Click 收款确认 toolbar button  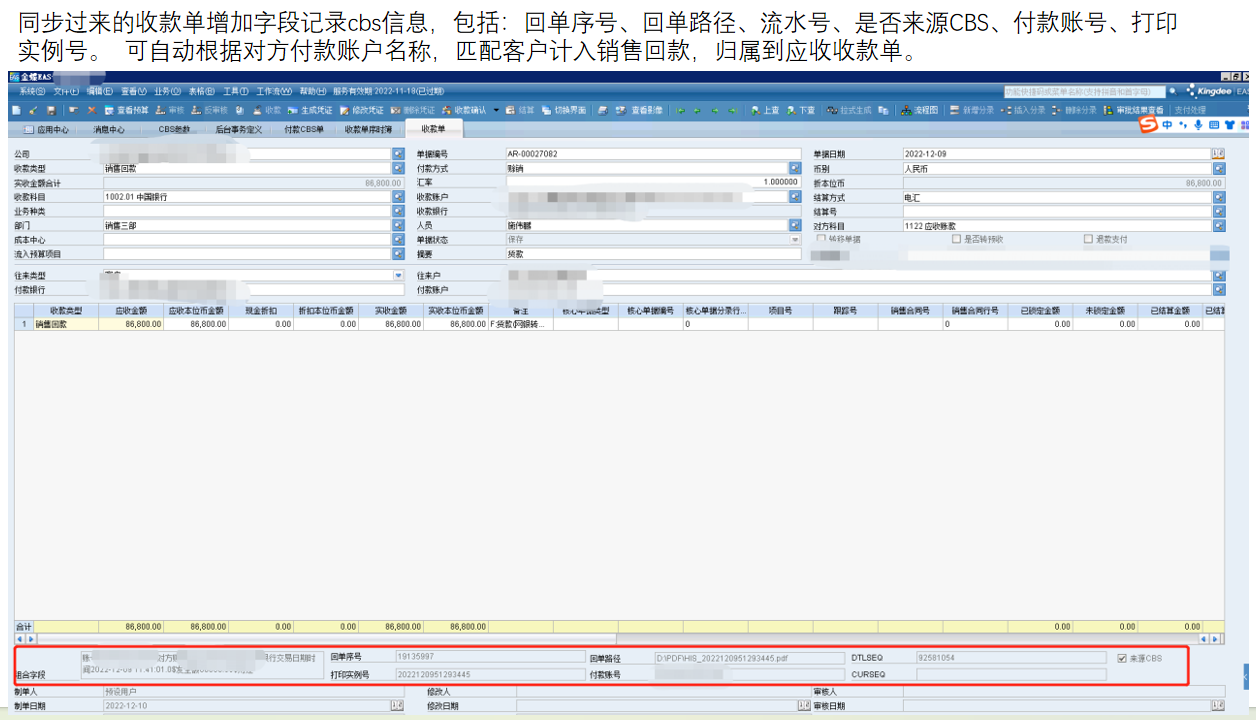click(464, 109)
